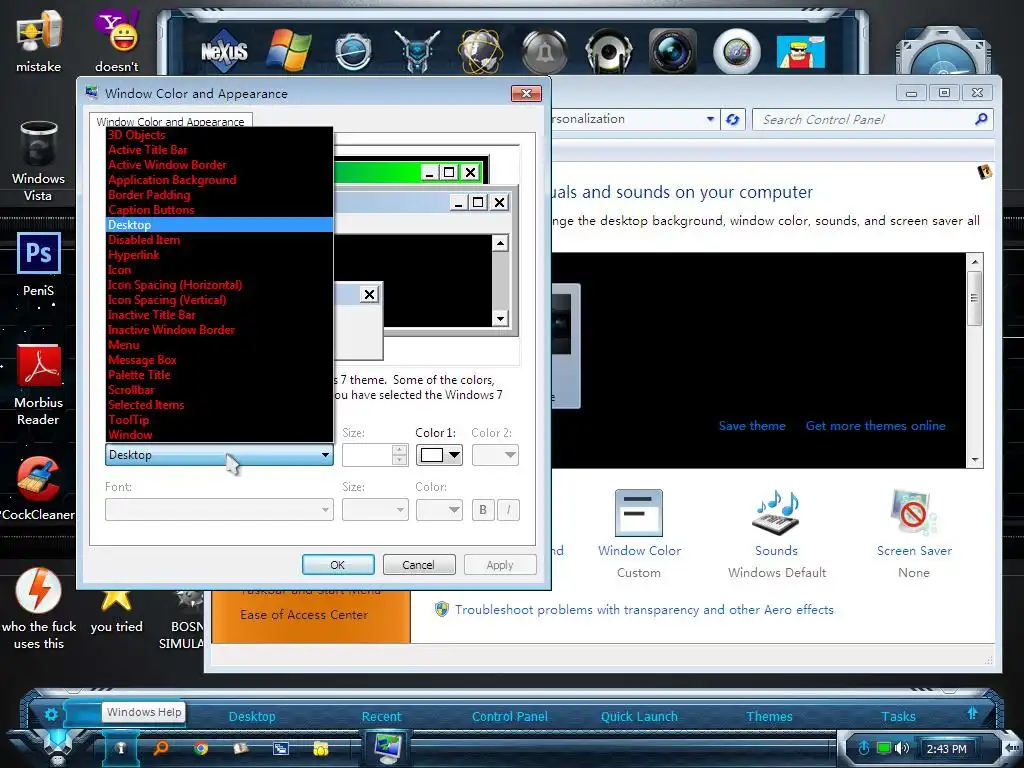Launch Chrome from the bottom taskbar
Screen dimensions: 1024x768
click(201, 748)
